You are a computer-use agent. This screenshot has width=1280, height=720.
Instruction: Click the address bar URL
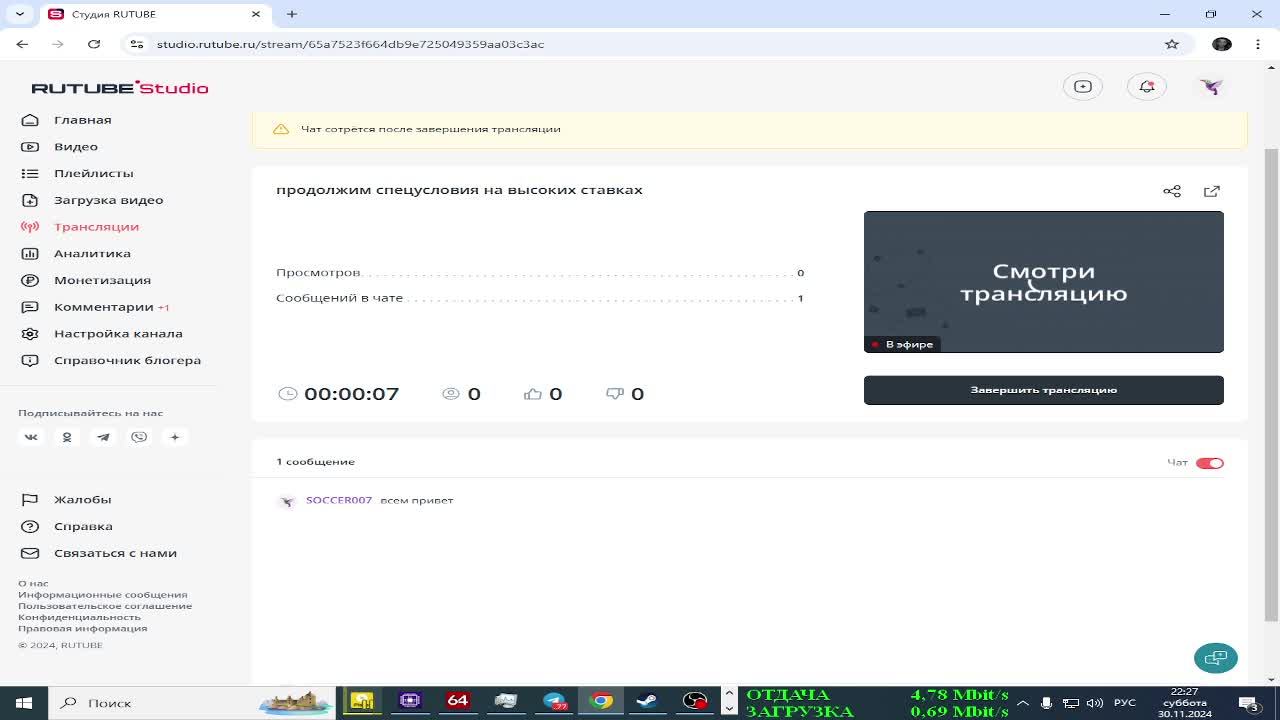[x=350, y=44]
